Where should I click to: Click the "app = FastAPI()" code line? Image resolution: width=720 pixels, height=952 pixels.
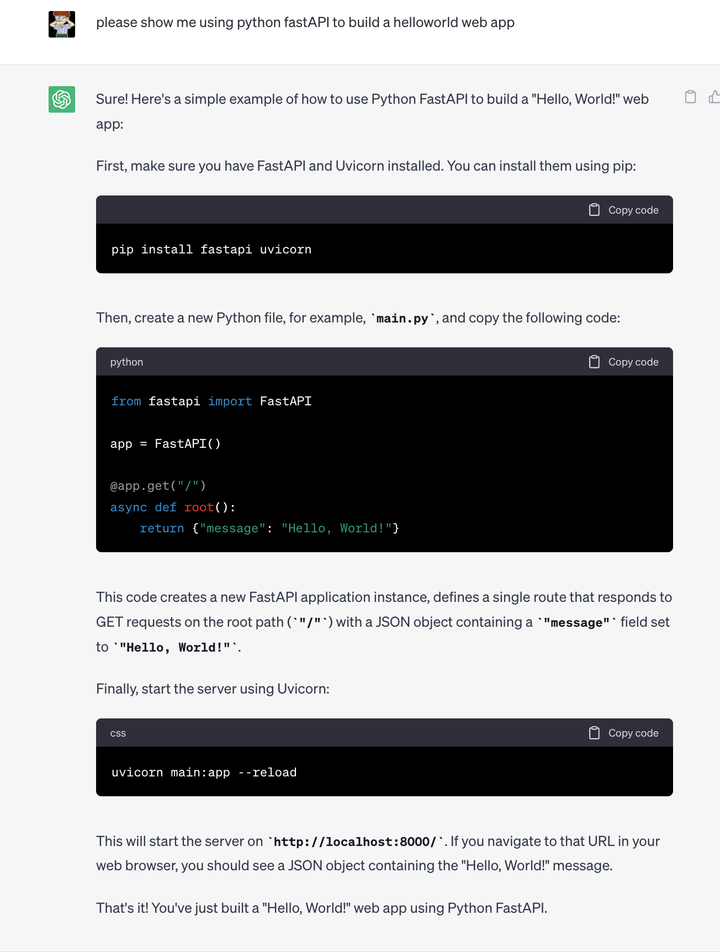(x=166, y=443)
